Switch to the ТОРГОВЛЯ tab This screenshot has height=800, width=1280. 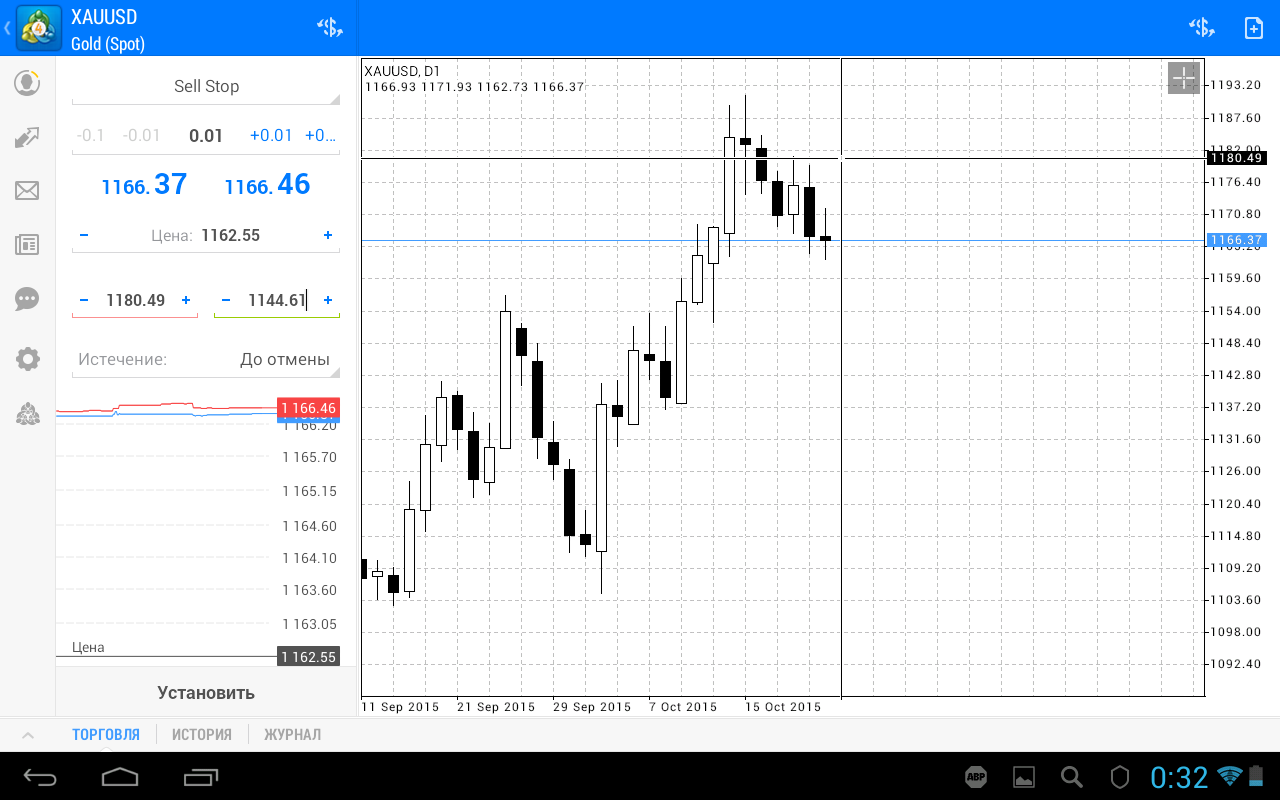106,735
